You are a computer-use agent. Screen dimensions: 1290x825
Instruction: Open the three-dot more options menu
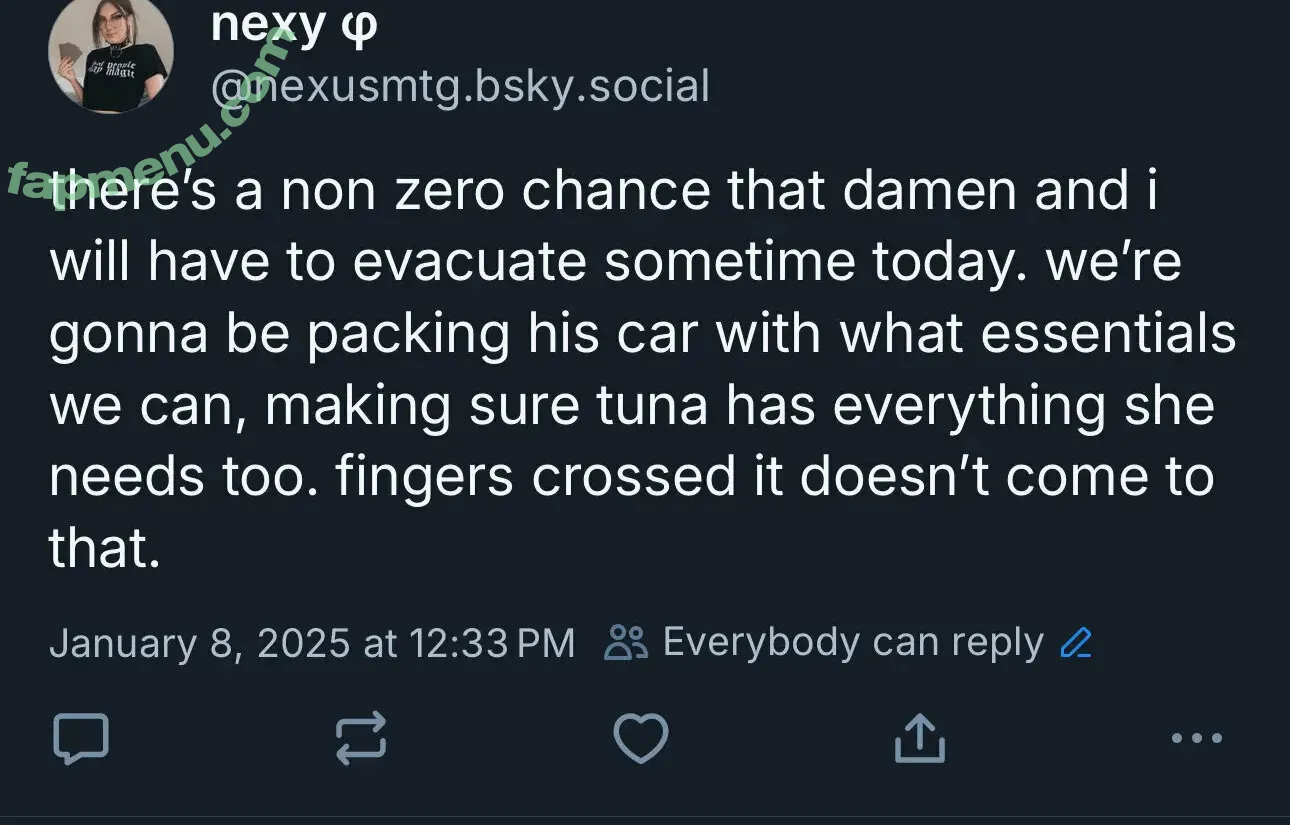(x=1196, y=740)
